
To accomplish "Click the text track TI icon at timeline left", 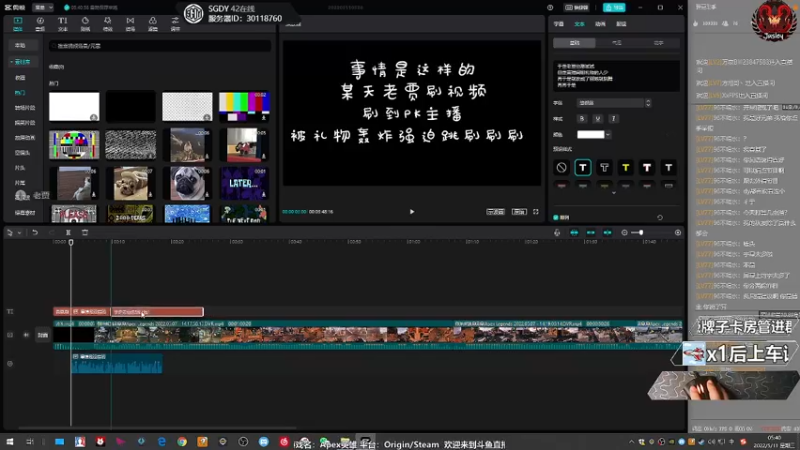I will click(x=10, y=311).
